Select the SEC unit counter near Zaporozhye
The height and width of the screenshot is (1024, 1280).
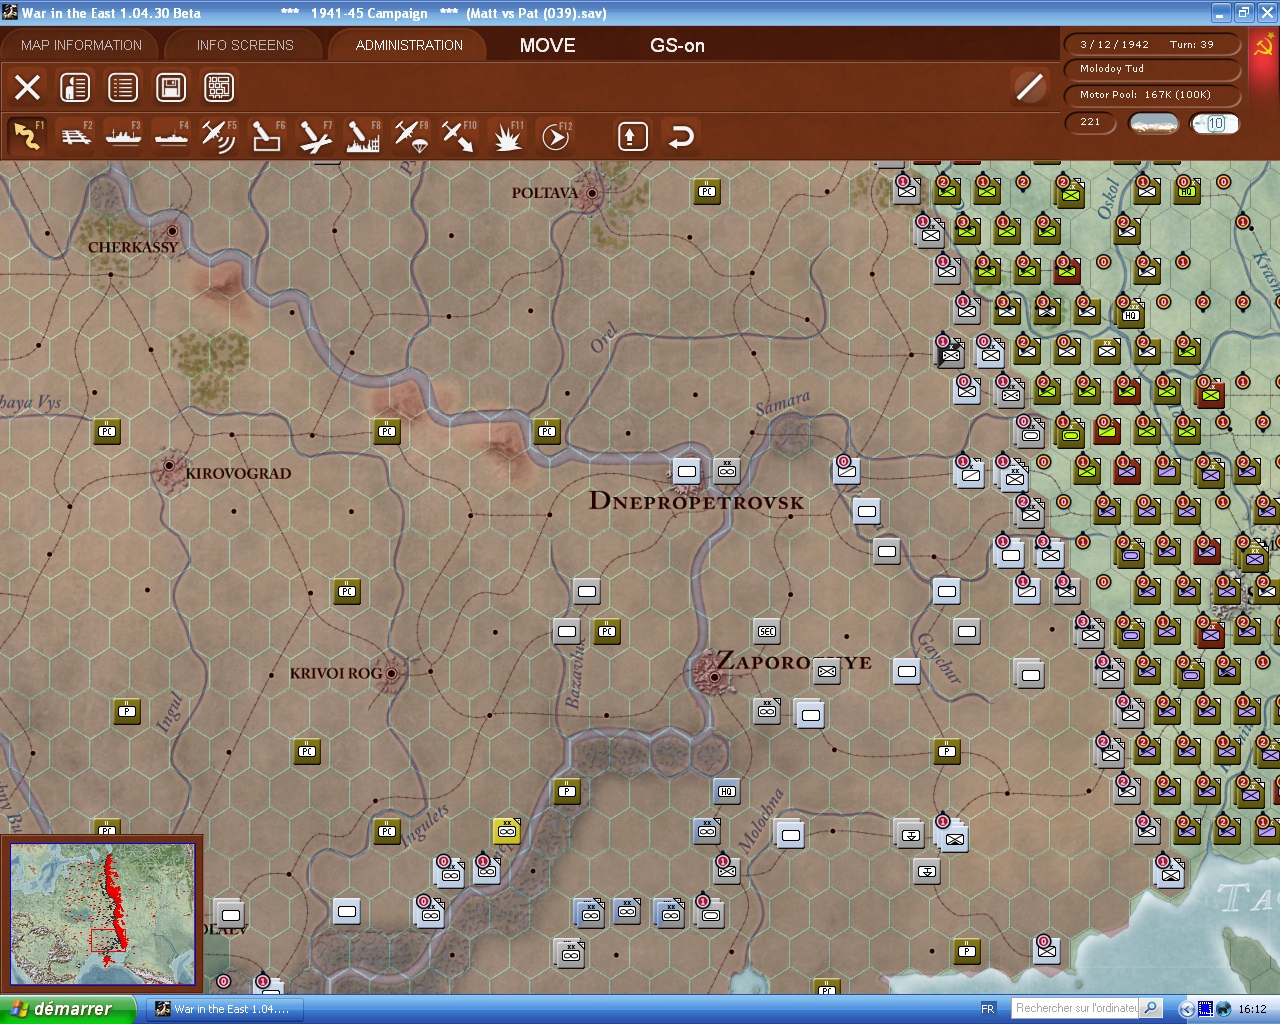coord(767,631)
